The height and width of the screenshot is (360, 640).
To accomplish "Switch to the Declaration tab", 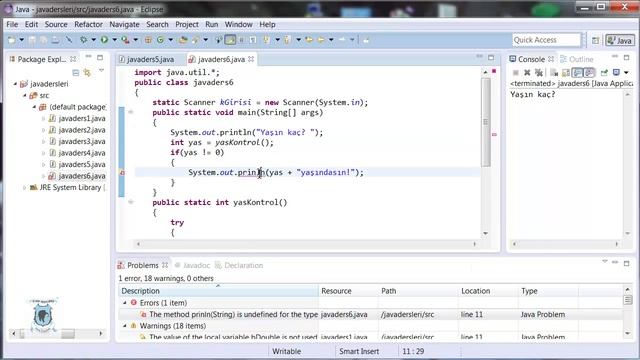I will pos(239,265).
